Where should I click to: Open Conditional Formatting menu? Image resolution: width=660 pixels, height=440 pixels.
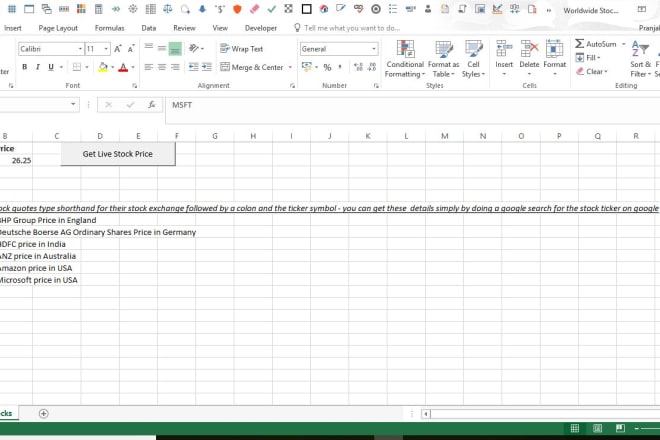[x=405, y=59]
